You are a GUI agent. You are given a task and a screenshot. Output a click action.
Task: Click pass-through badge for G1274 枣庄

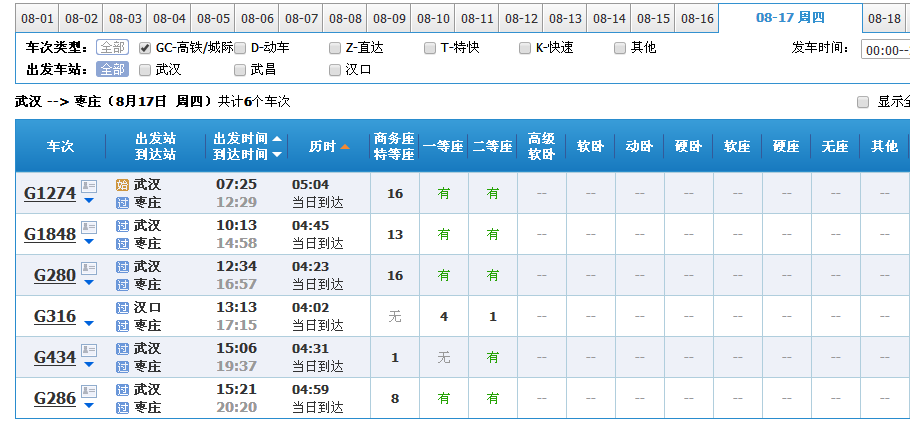122,203
